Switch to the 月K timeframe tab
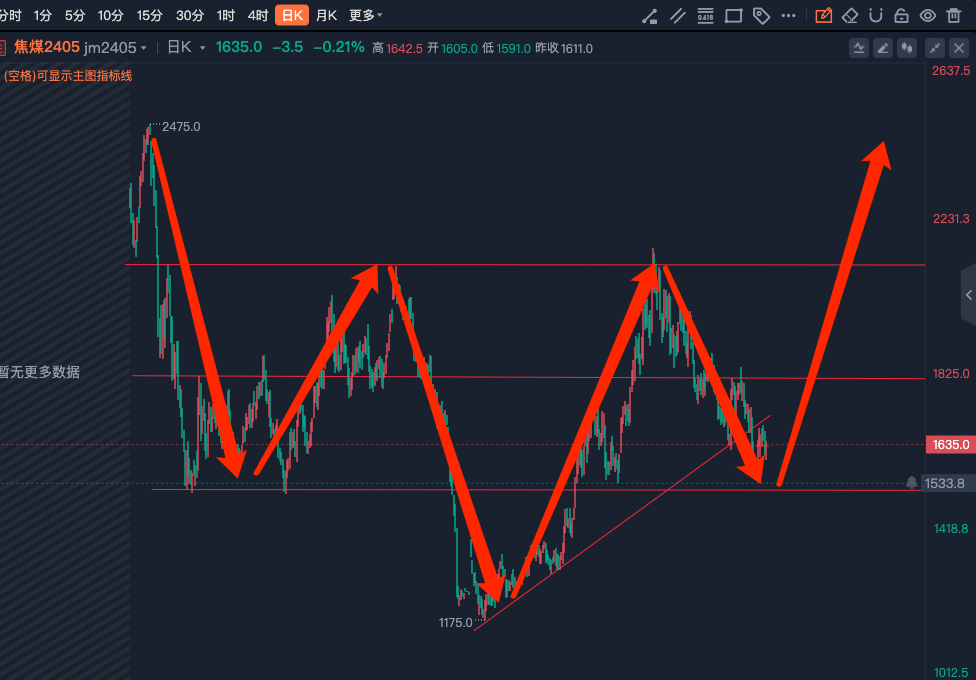The width and height of the screenshot is (976, 680). (x=326, y=16)
